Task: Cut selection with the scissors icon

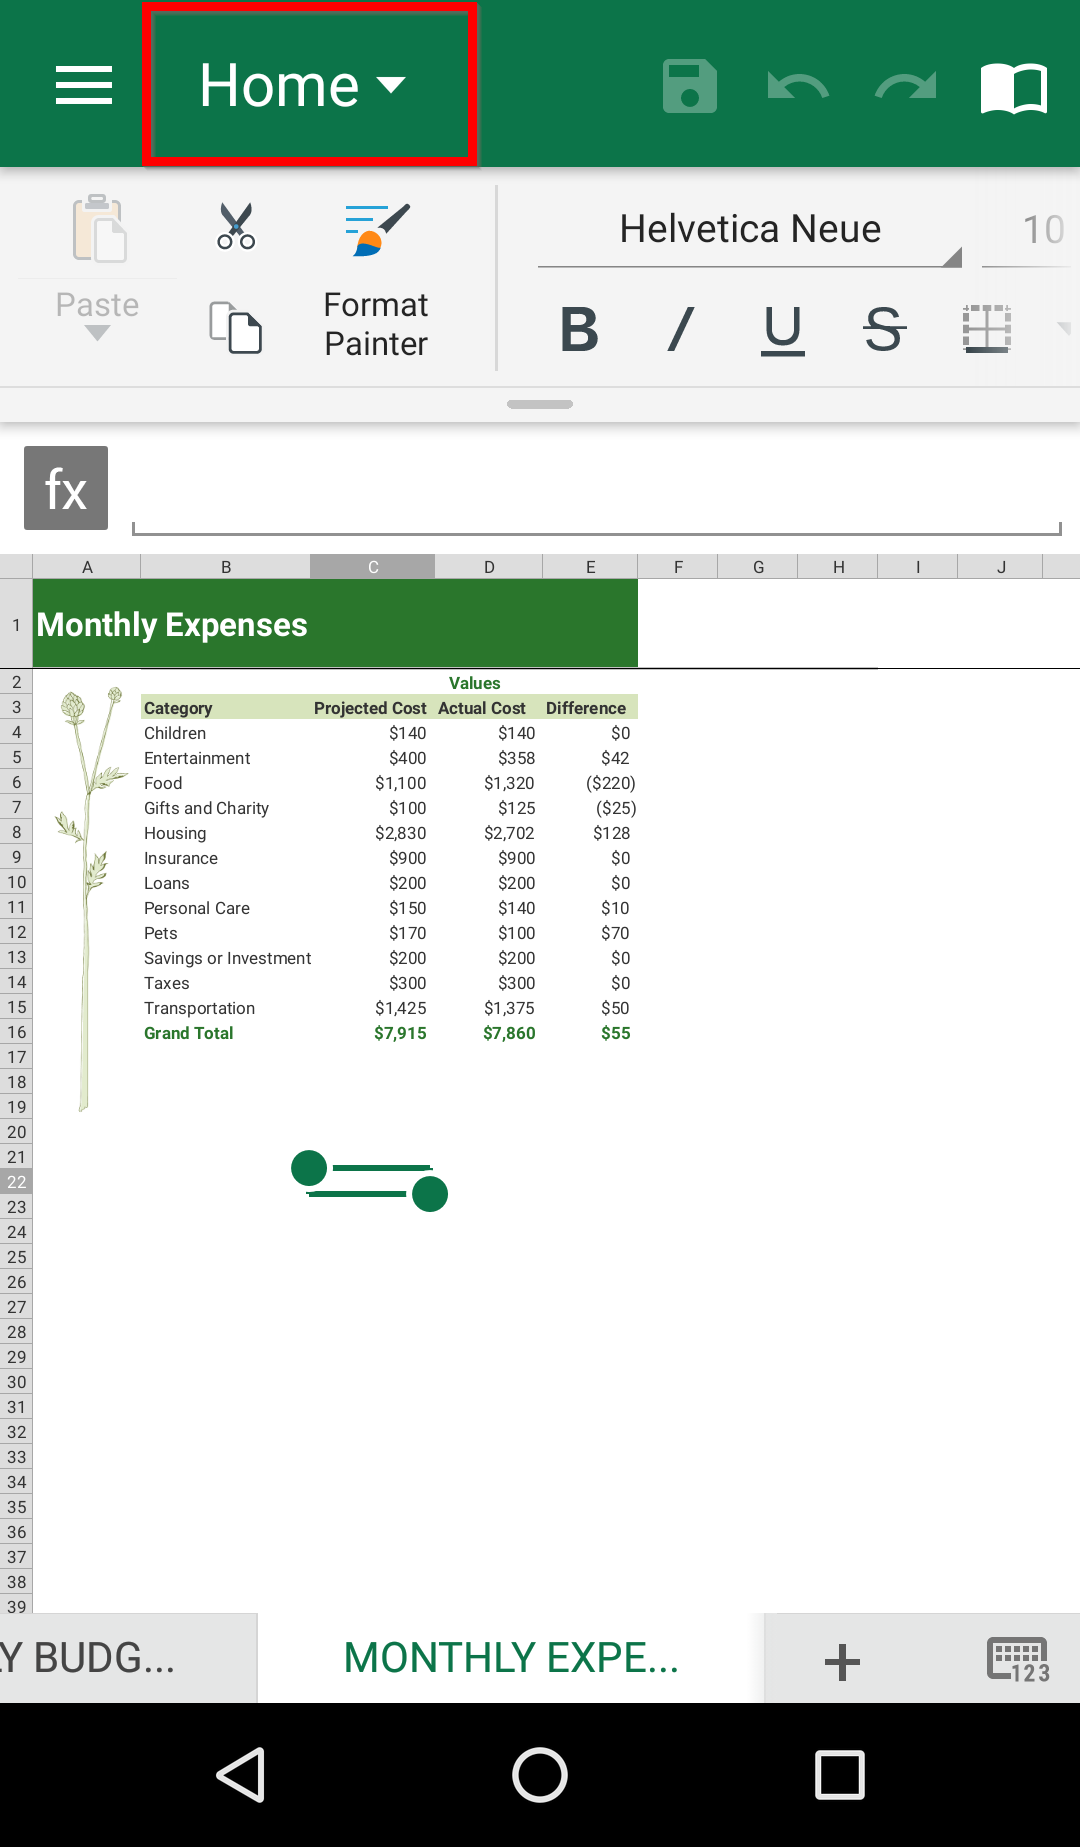Action: pos(236,226)
